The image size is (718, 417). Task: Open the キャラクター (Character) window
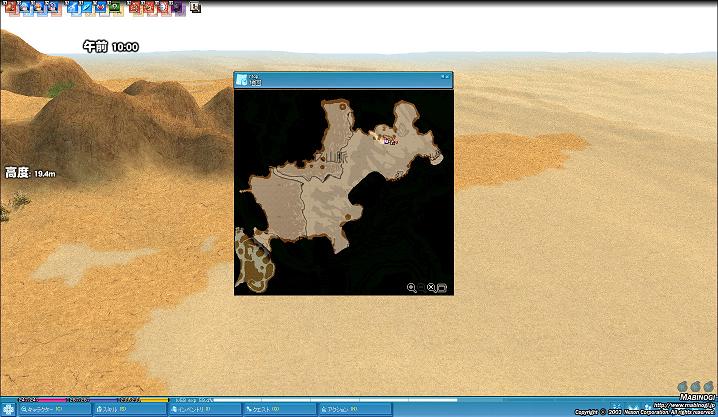coord(54,409)
